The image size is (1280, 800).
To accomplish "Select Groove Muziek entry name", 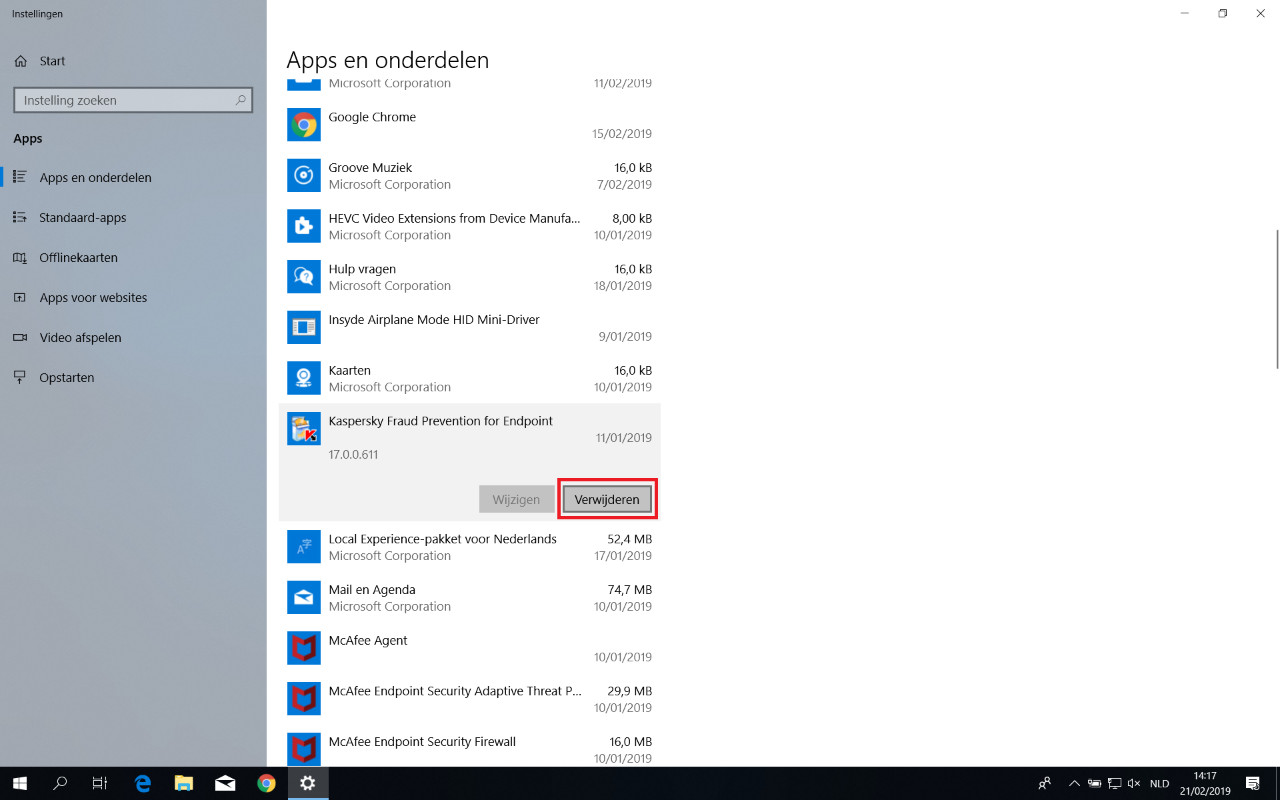I will pos(370,168).
